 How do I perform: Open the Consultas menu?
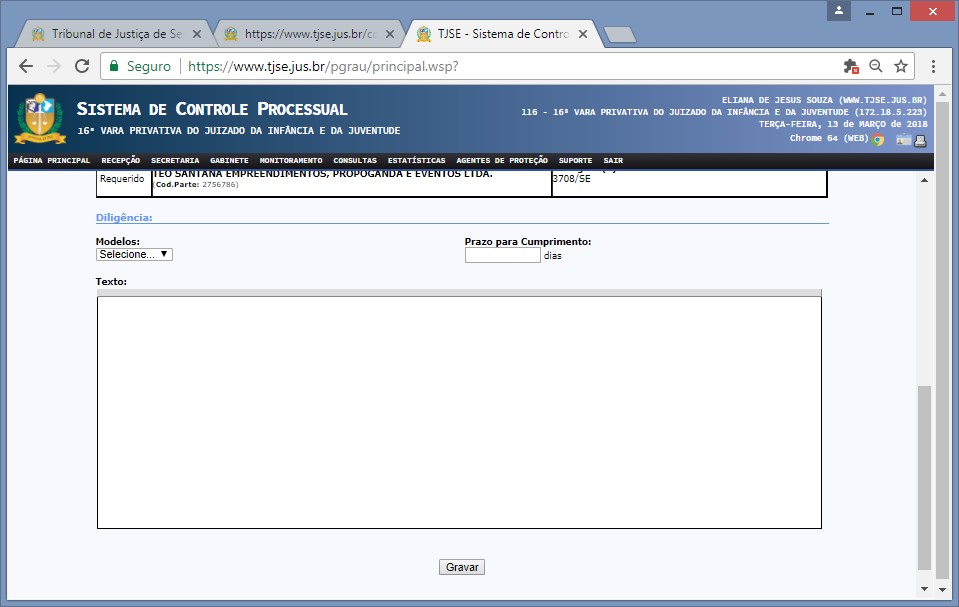coord(355,160)
